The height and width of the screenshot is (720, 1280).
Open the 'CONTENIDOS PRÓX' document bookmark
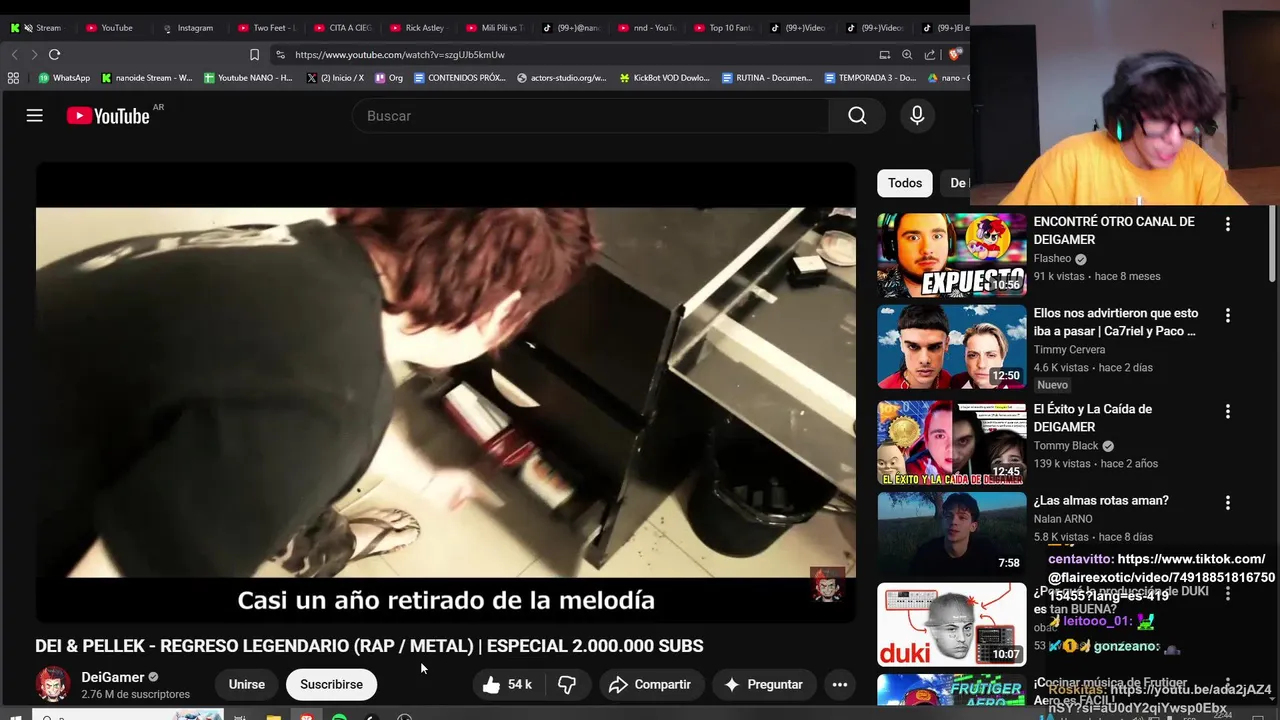[460, 78]
